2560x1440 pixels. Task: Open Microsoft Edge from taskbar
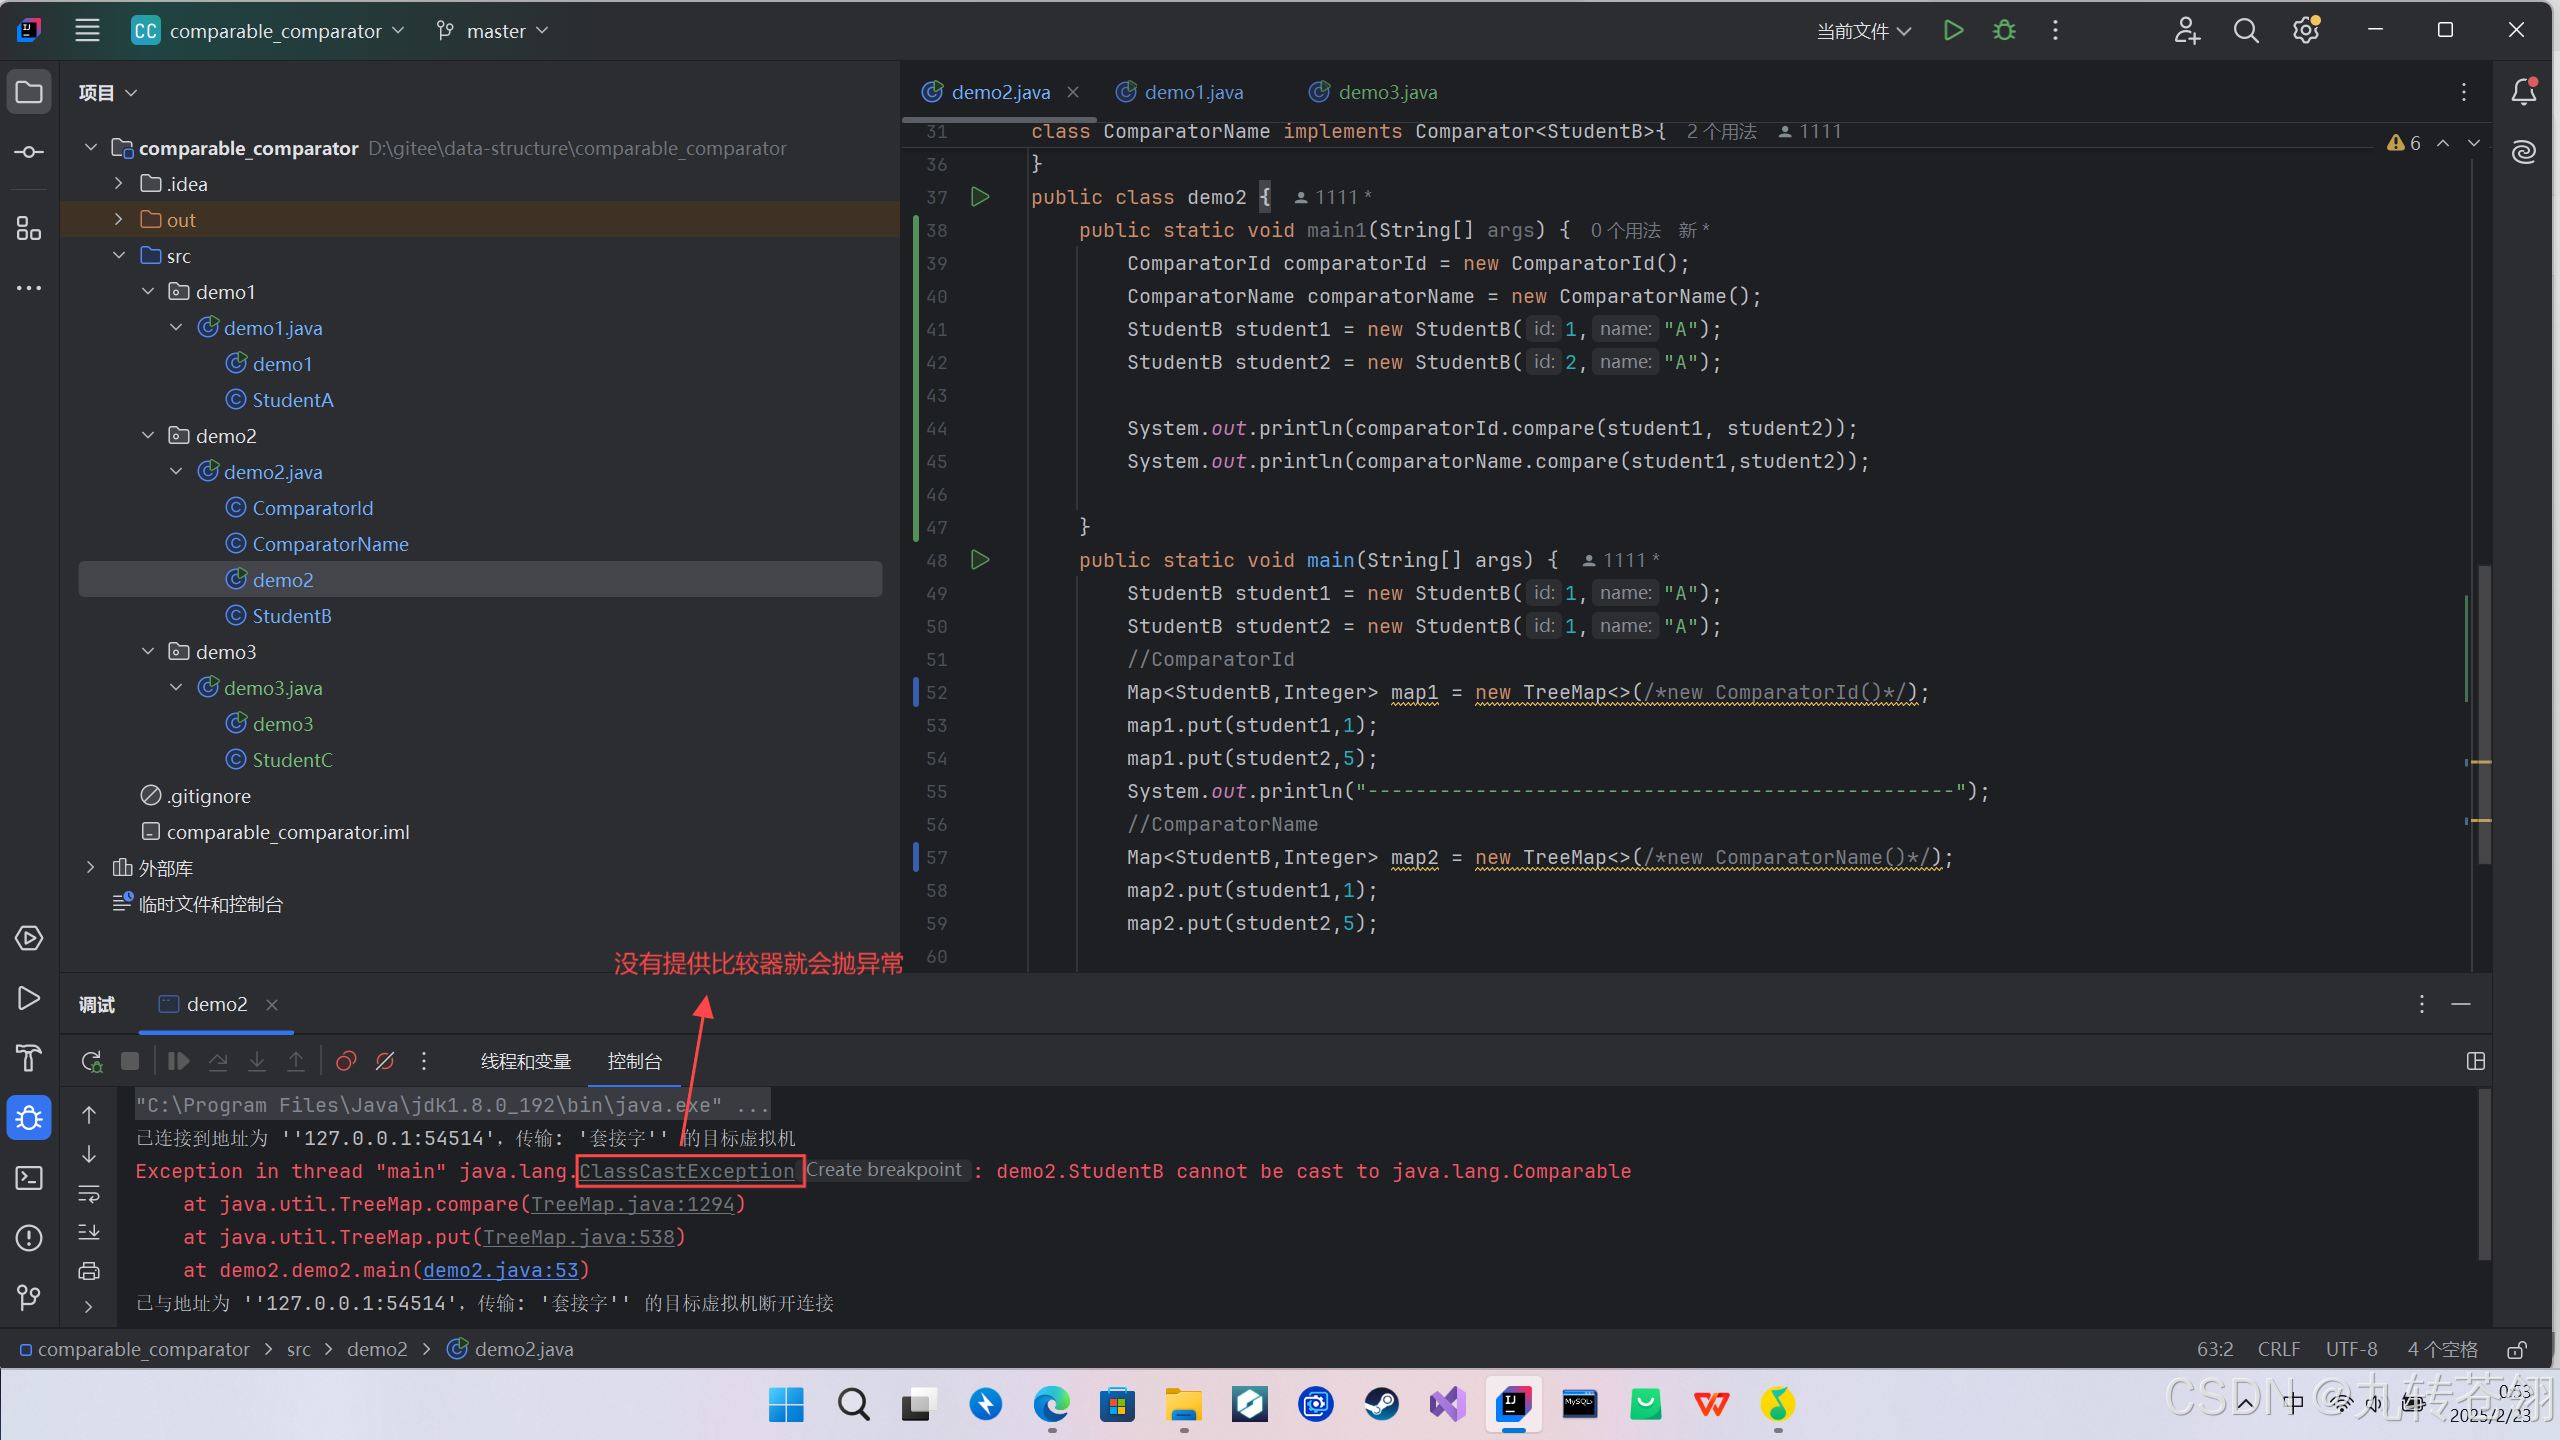coord(1051,1404)
